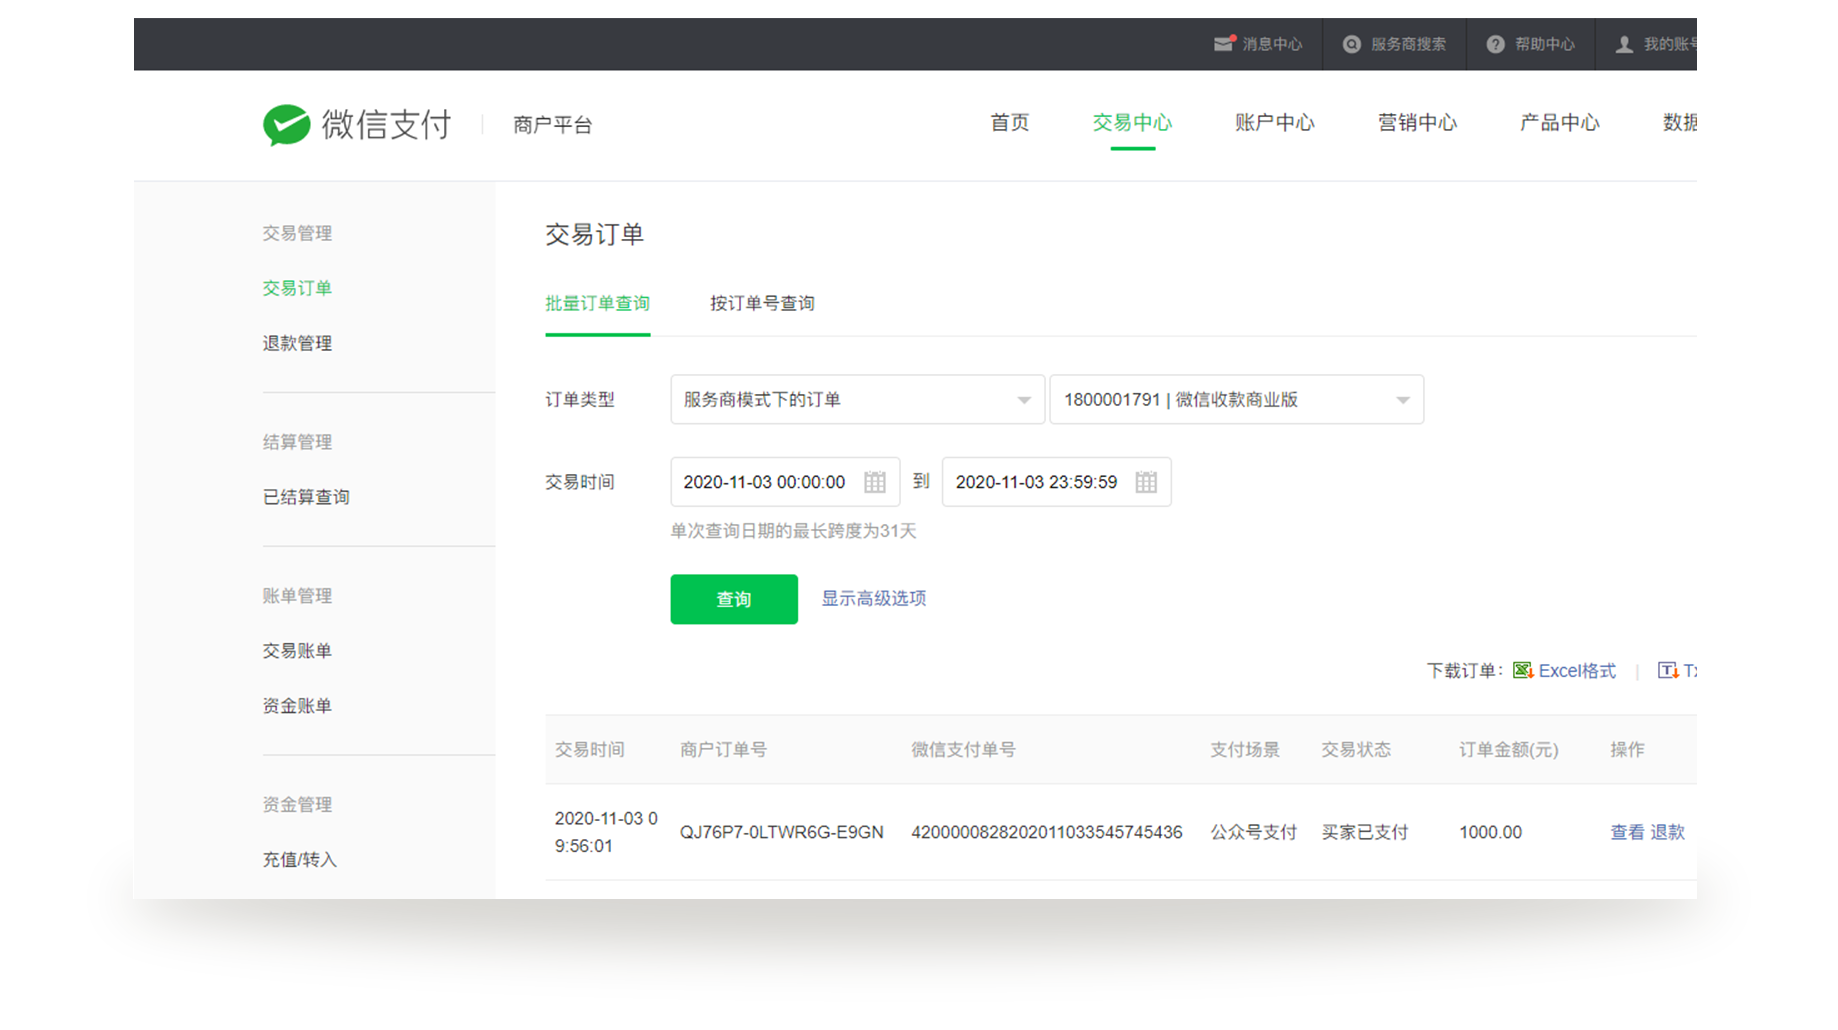Screen dimensions: 1838x1030
Task: Click the 商户平台 label beside logo
Action: [x=553, y=125]
